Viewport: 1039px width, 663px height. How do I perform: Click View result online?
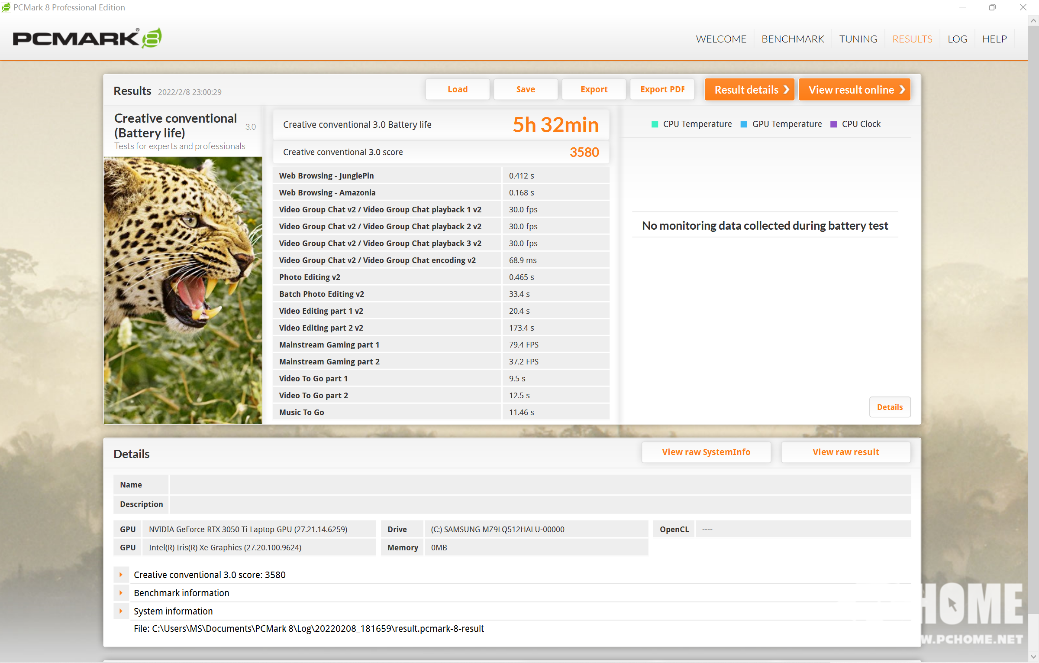point(855,90)
